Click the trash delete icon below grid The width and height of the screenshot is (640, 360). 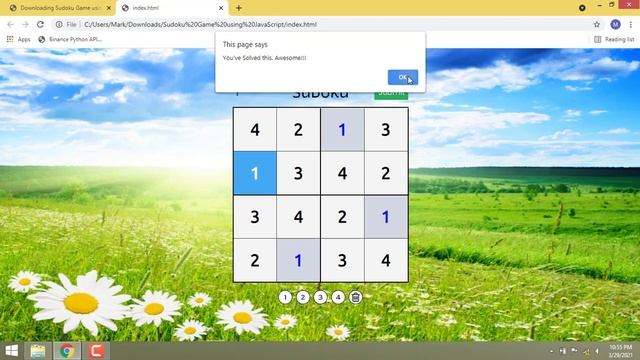click(356, 297)
